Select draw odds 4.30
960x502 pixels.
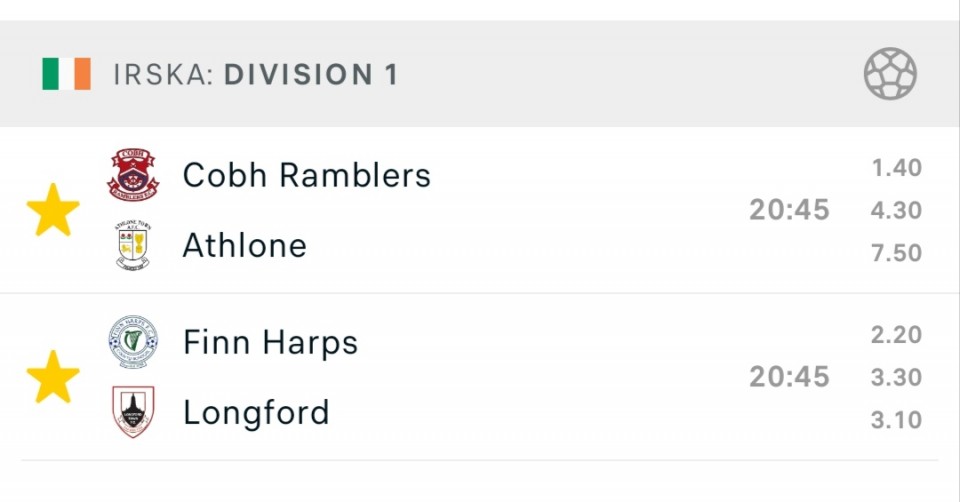896,210
